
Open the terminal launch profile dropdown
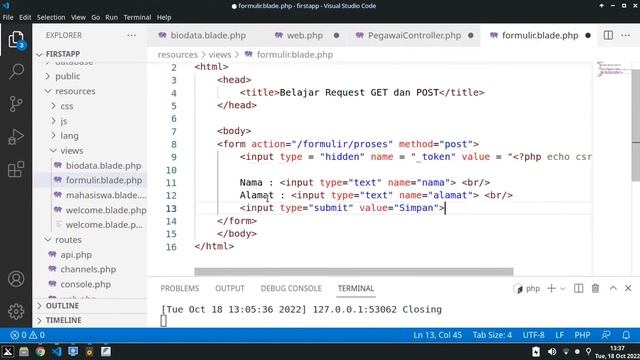click(563, 289)
